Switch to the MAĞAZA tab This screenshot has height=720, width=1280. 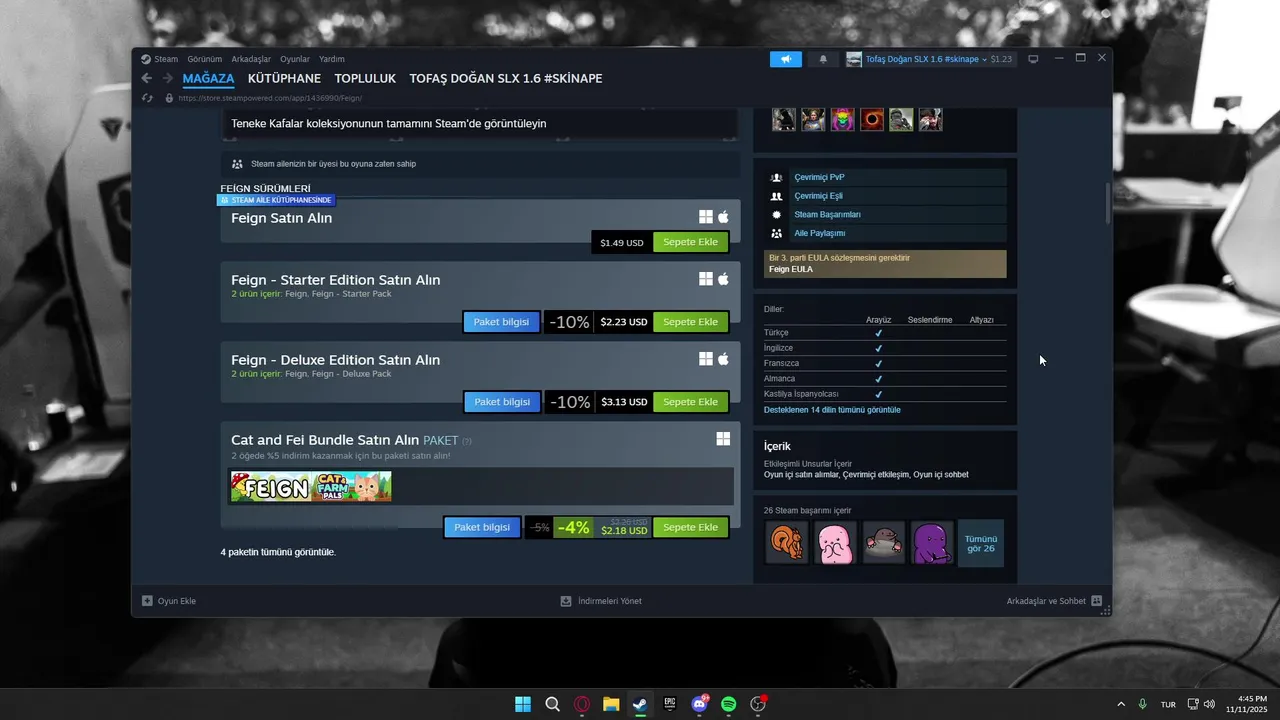coord(208,78)
